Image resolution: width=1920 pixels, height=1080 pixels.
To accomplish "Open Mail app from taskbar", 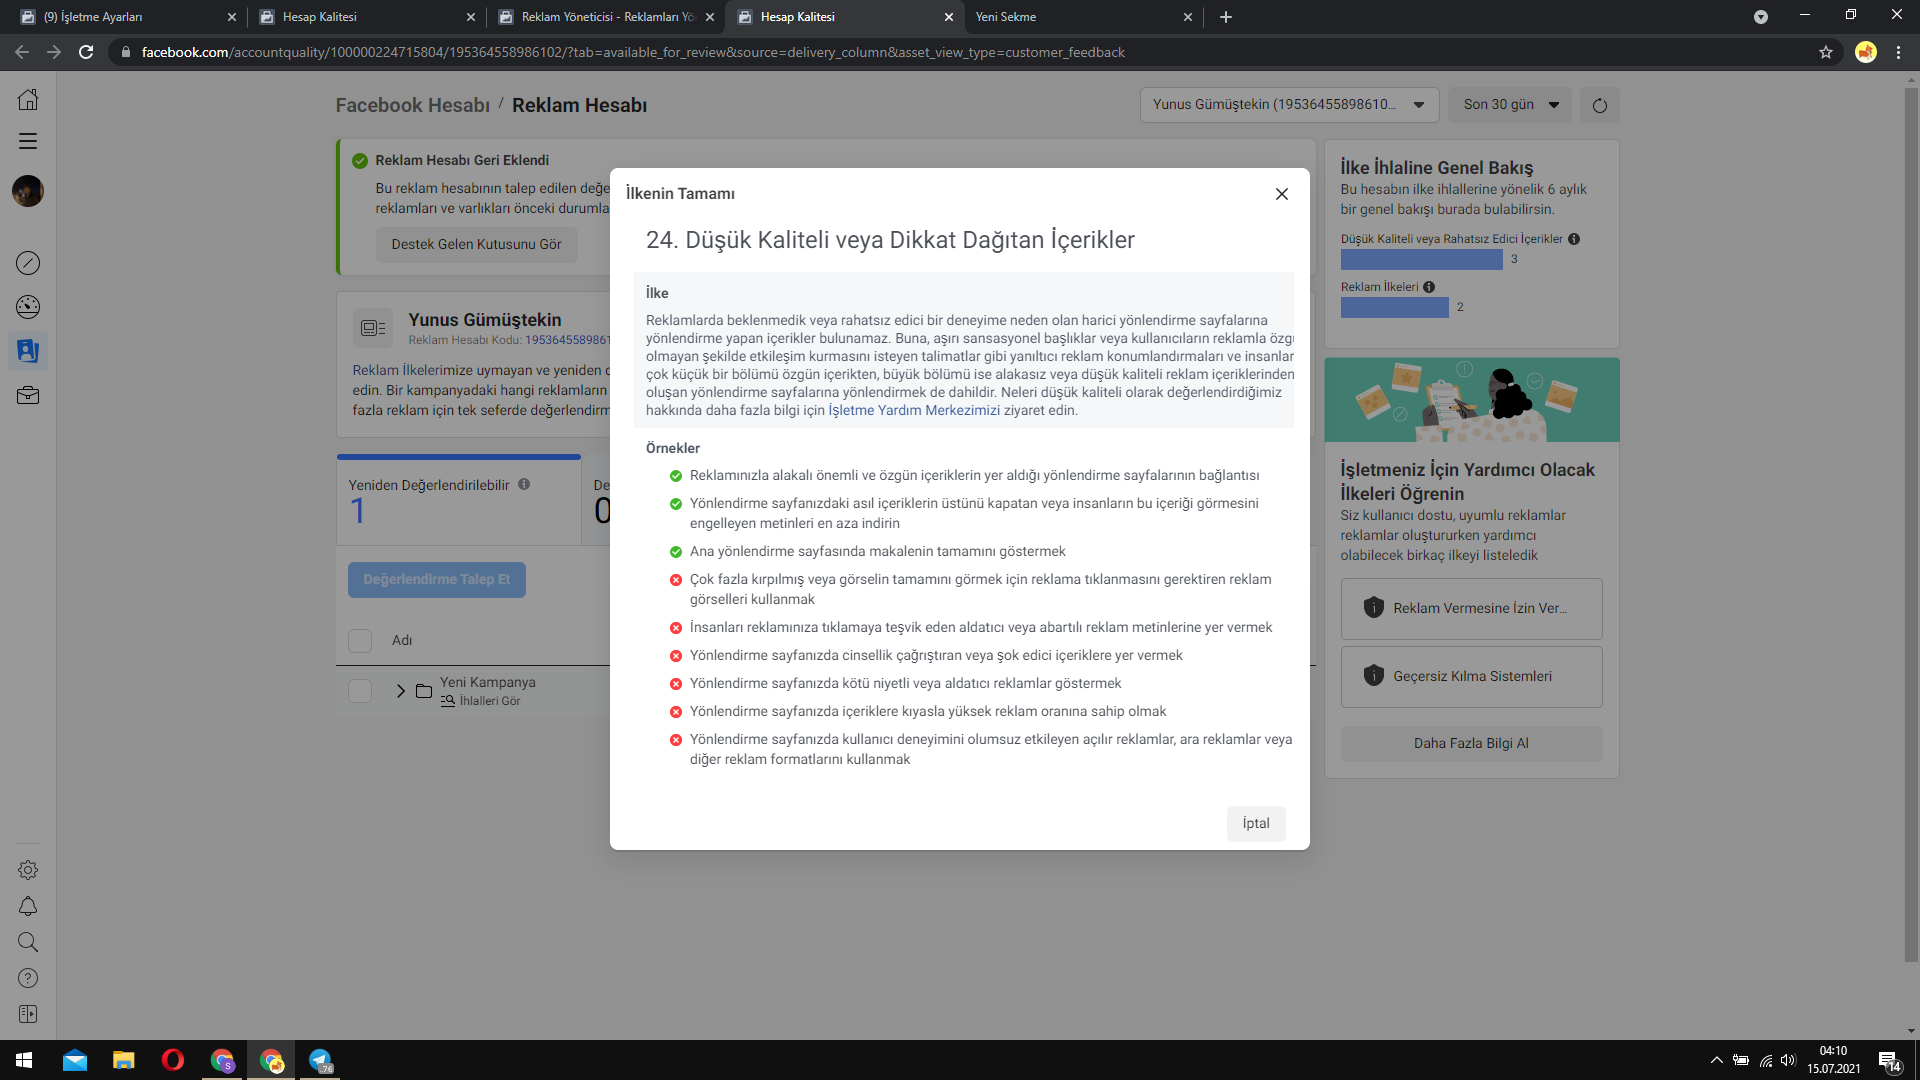I will click(75, 1060).
